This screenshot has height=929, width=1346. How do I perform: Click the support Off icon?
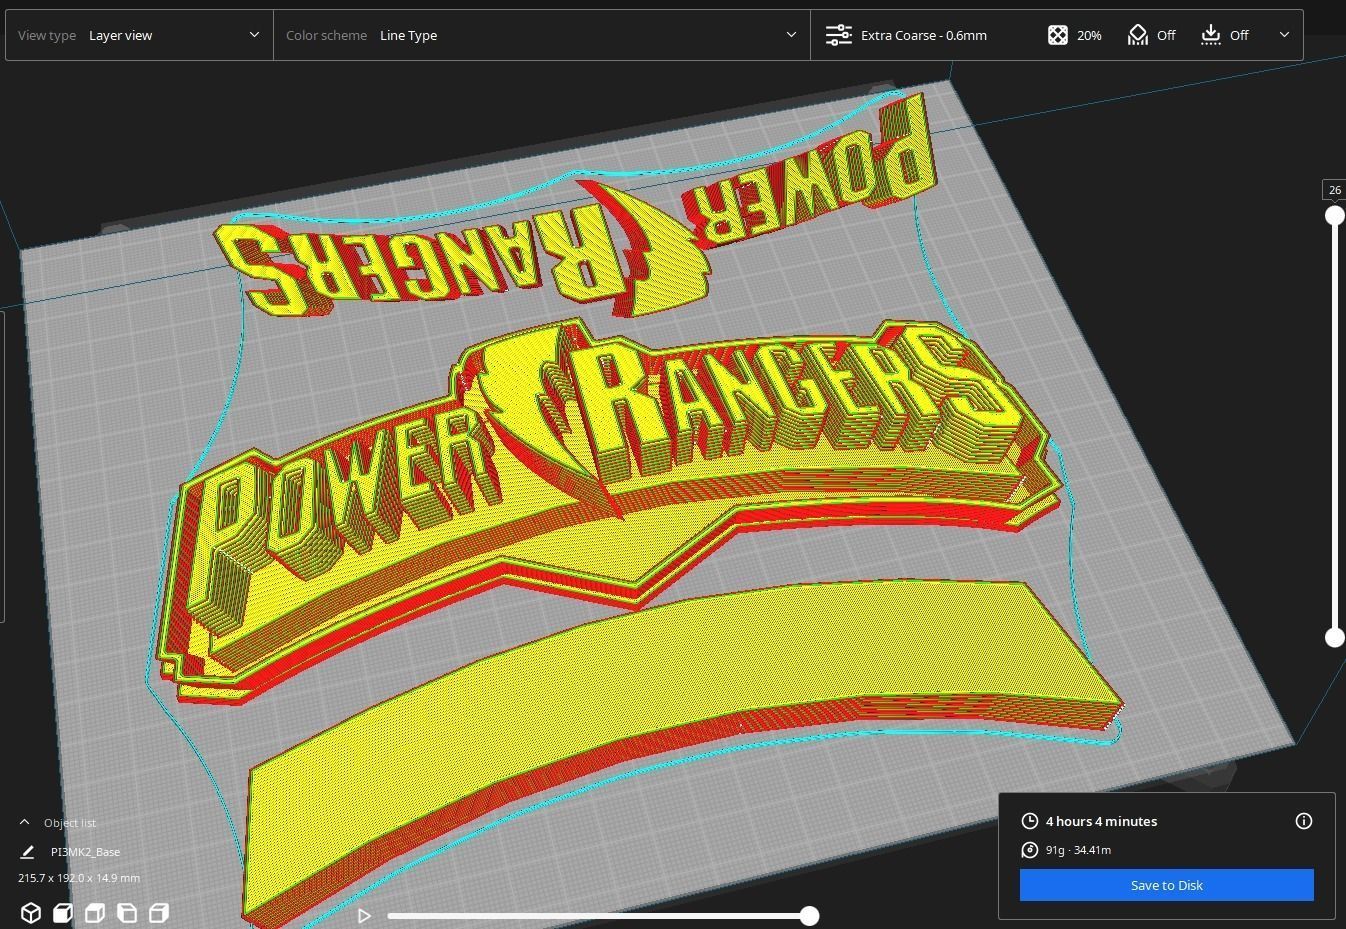pyautogui.click(x=1137, y=35)
